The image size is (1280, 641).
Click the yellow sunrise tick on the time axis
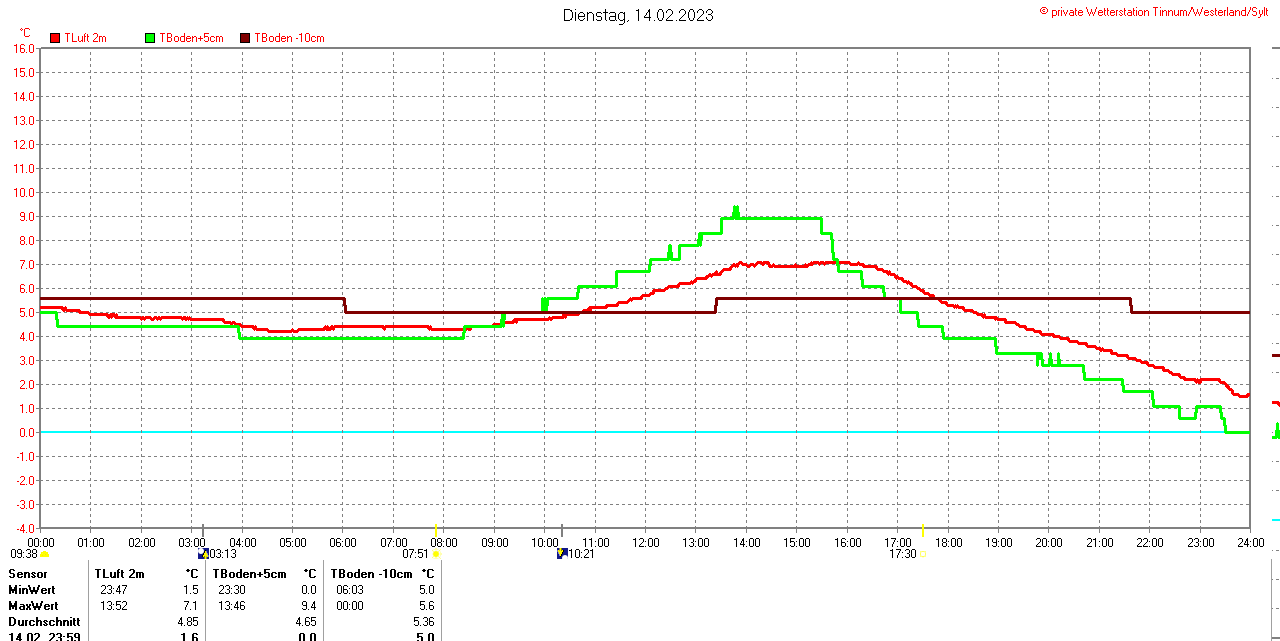pyautogui.click(x=436, y=529)
